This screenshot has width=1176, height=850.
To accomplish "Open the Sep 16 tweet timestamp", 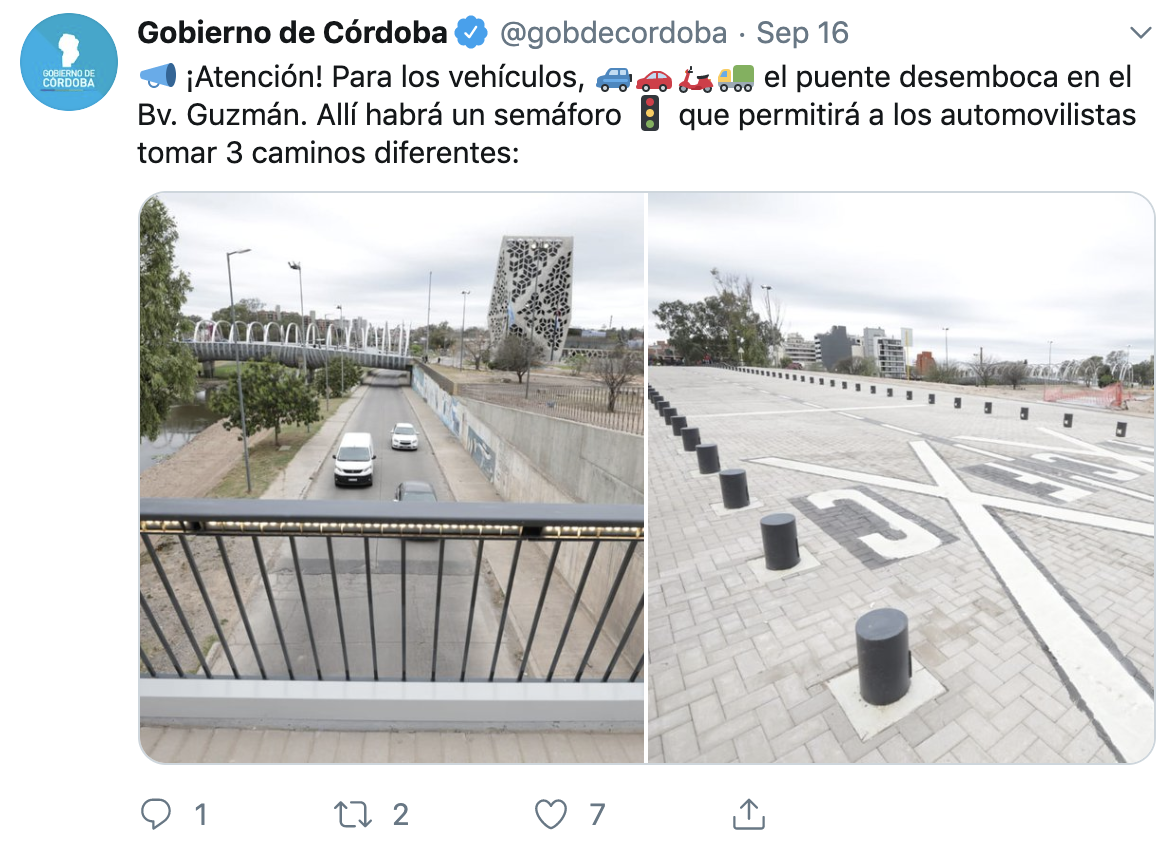I will tap(802, 33).
